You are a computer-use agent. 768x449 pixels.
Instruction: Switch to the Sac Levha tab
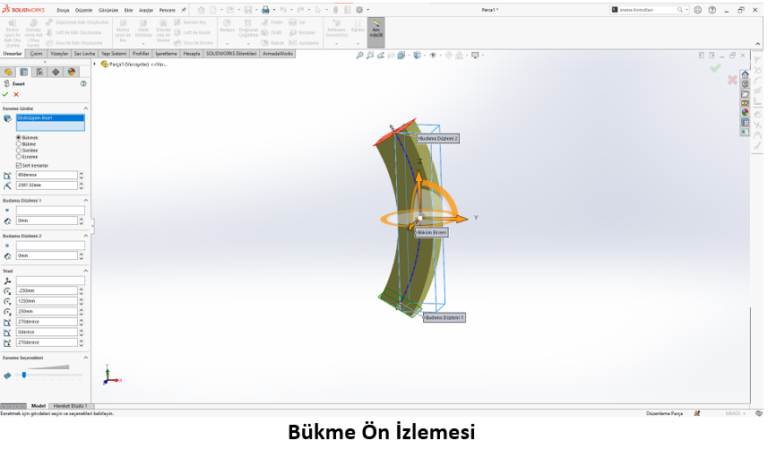click(84, 54)
